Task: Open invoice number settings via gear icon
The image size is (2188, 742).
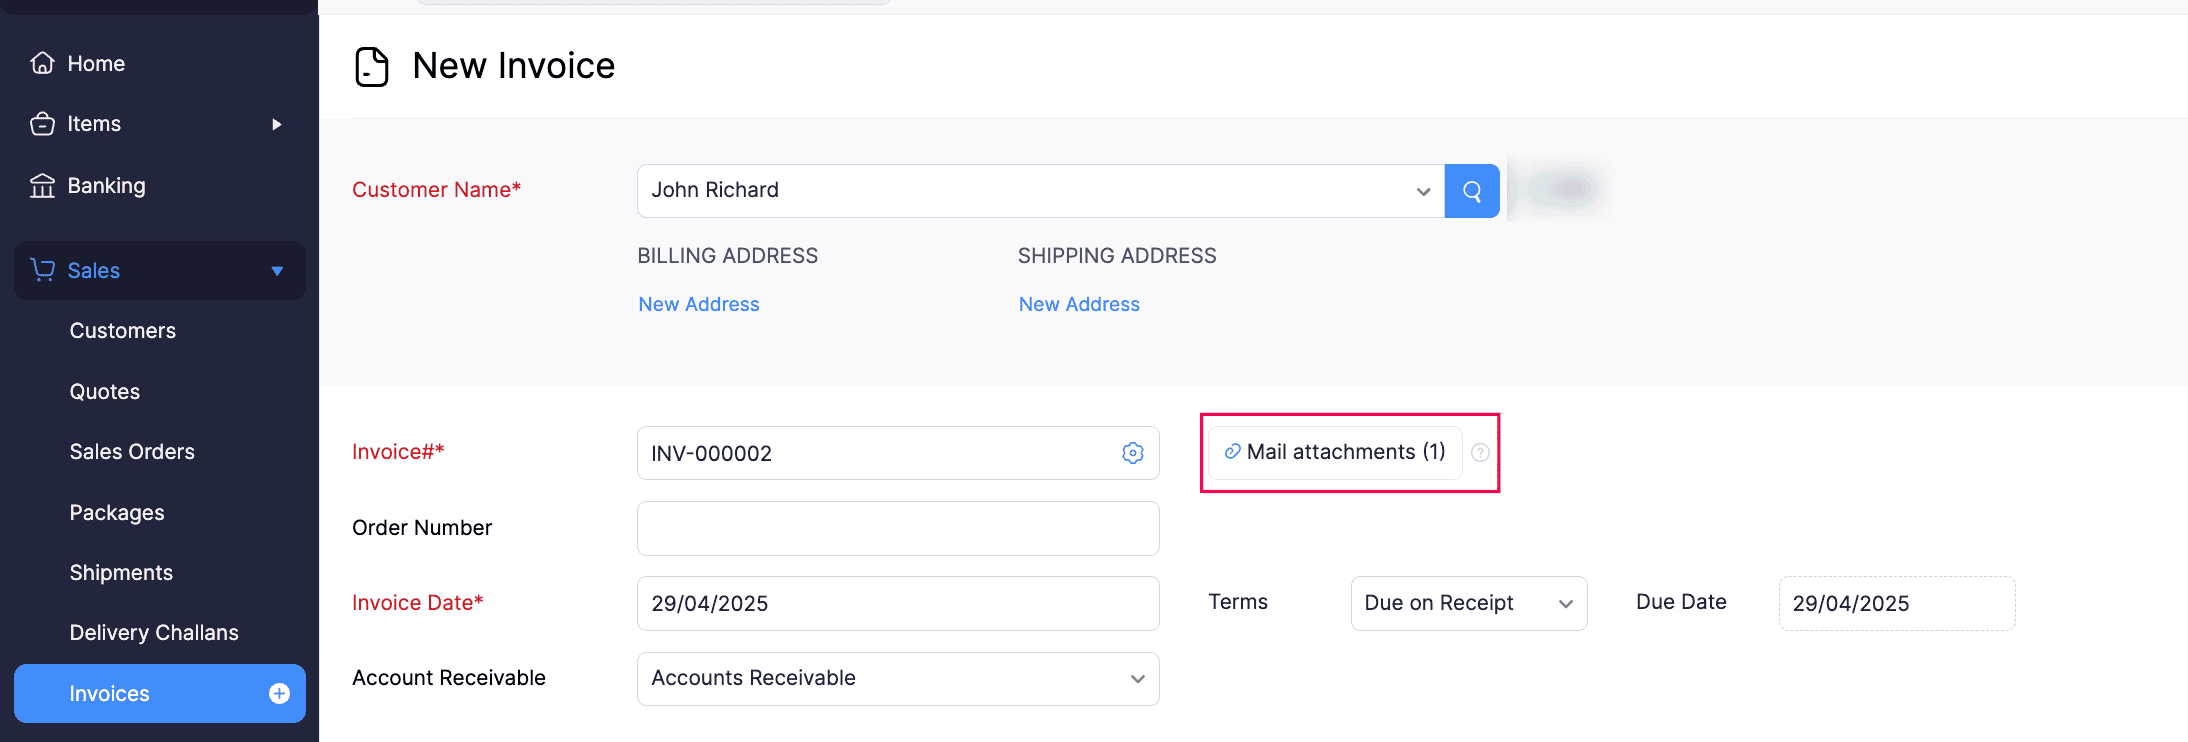Action: [1132, 452]
